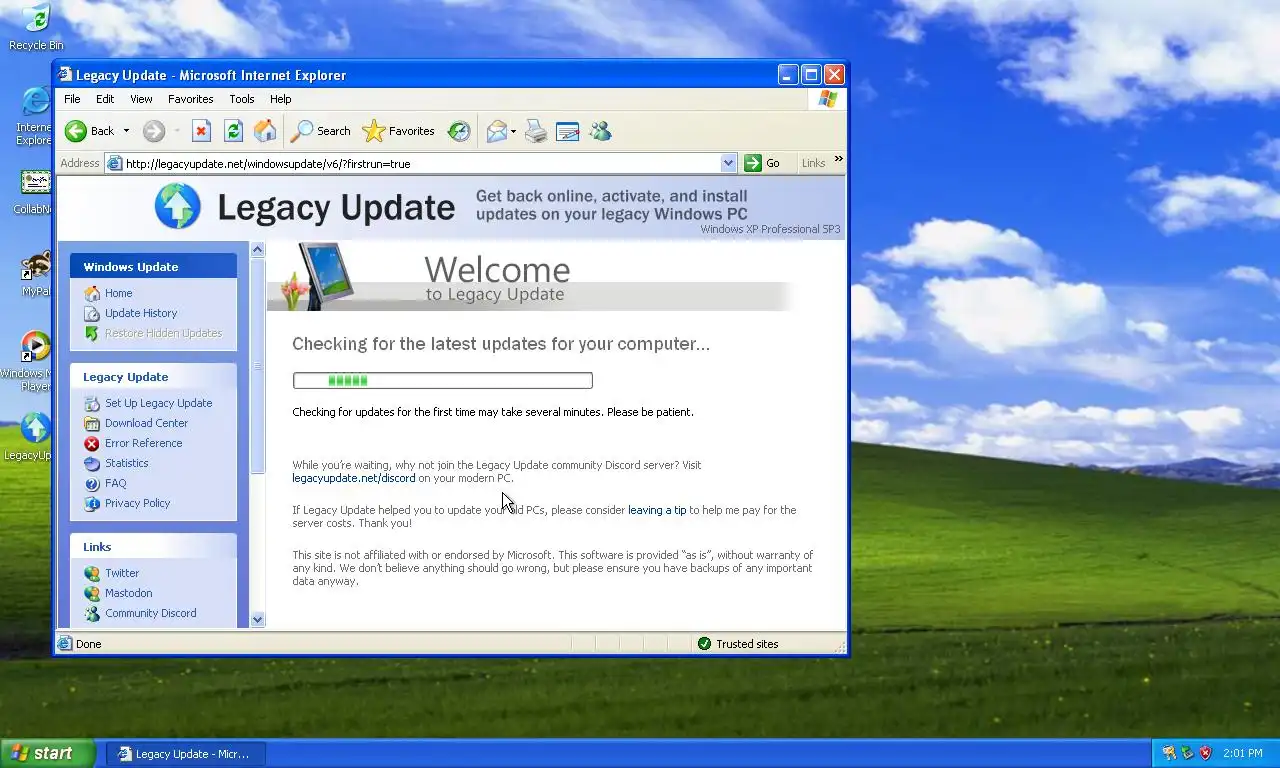Select the Legacy Update taskbar button
The image size is (1280, 768).
[186, 754]
